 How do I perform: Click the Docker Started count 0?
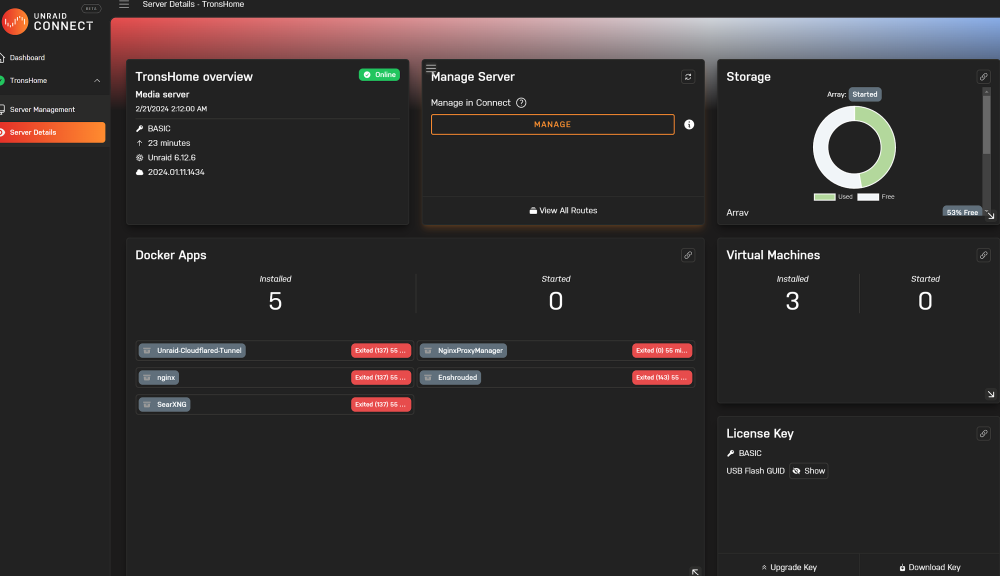555,301
